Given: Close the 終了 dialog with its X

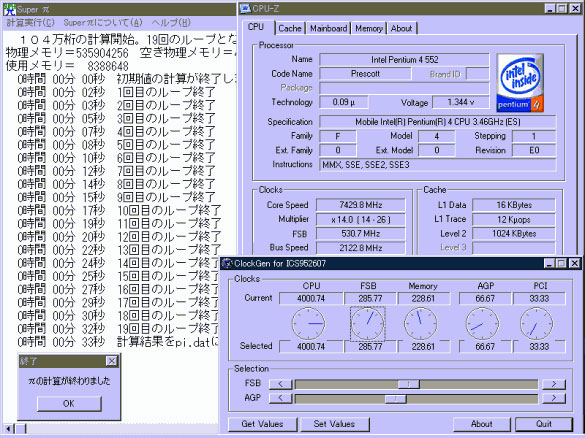Looking at the screenshot, I should pos(112,361).
